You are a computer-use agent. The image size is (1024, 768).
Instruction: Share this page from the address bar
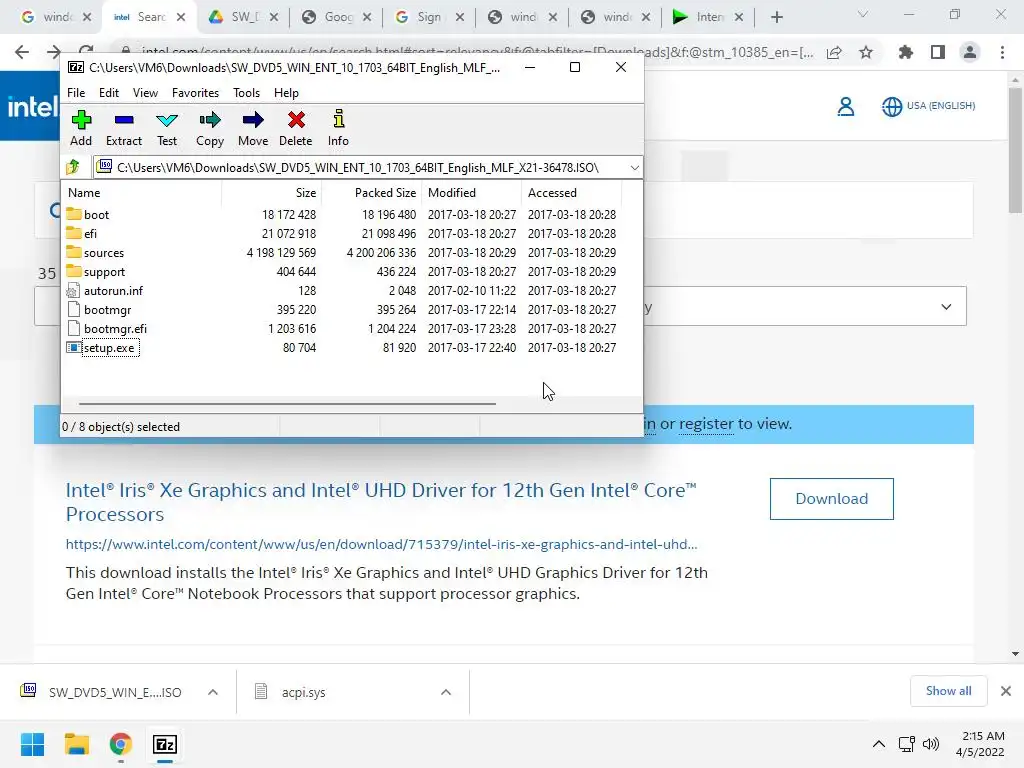point(834,52)
